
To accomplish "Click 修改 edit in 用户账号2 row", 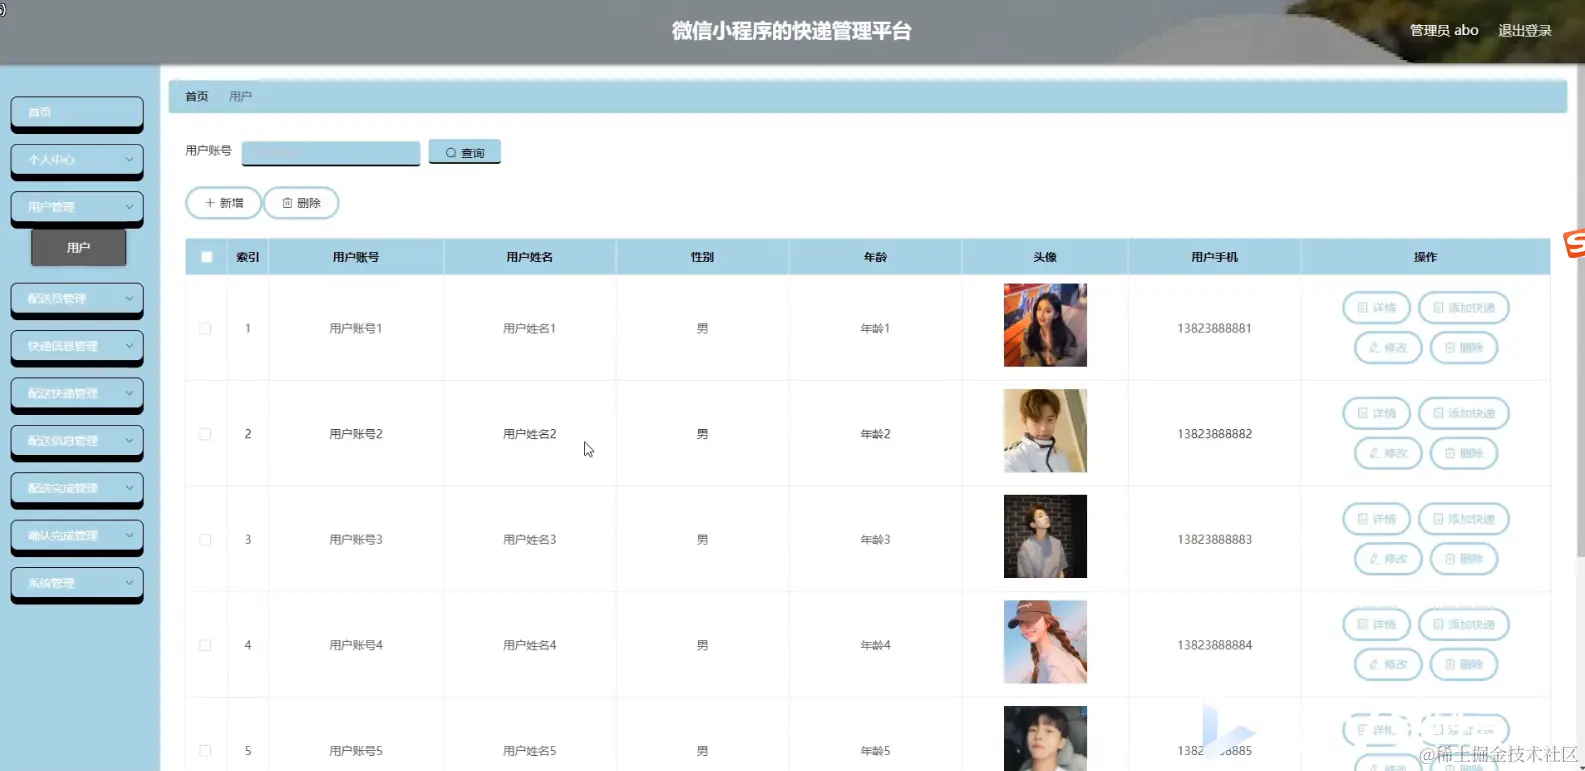I will pos(1388,453).
